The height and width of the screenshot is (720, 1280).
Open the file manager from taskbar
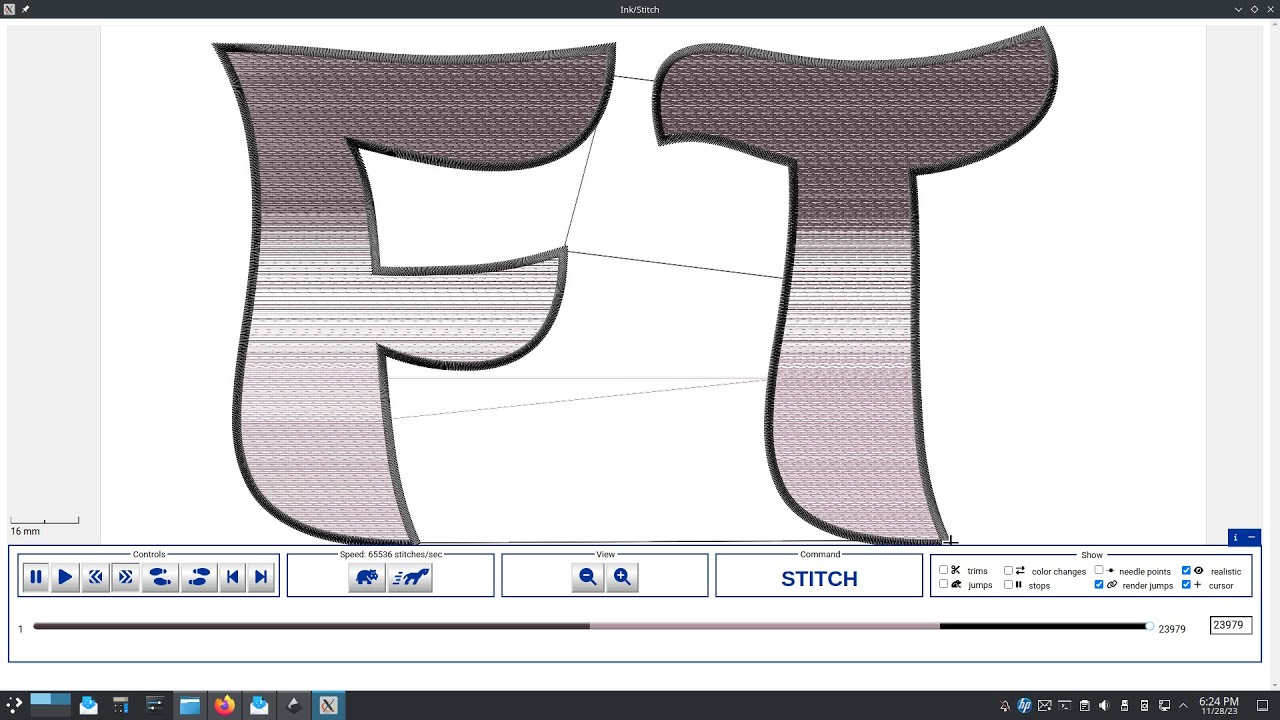coord(190,705)
